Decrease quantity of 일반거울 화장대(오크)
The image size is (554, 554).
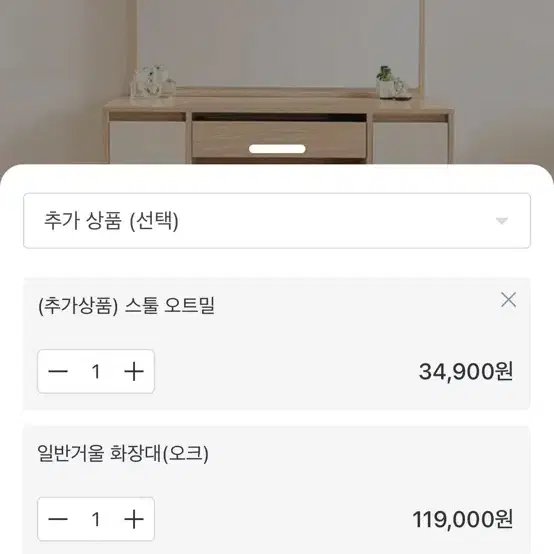pyautogui.click(x=58, y=519)
